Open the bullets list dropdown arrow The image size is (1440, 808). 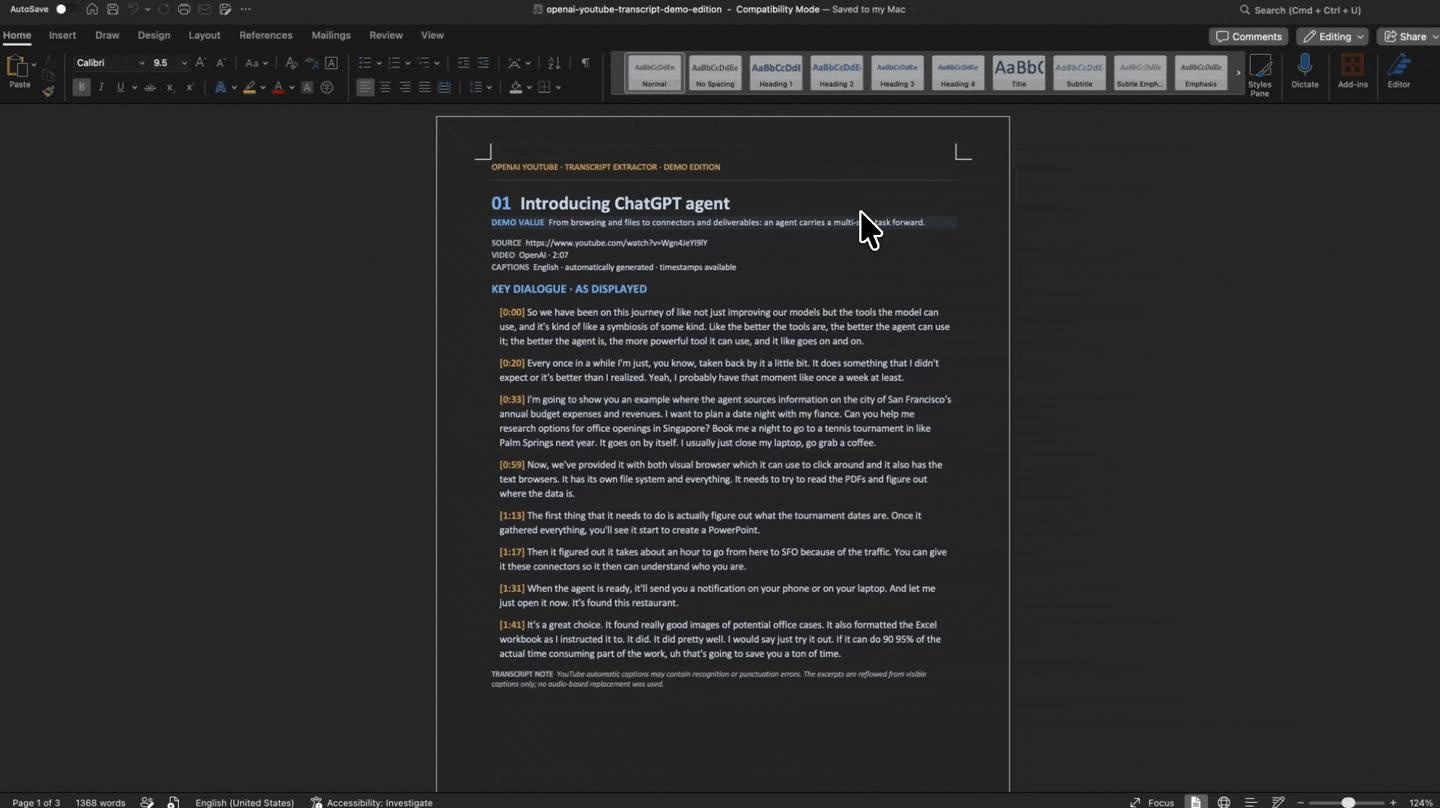pyautogui.click(x=381, y=63)
